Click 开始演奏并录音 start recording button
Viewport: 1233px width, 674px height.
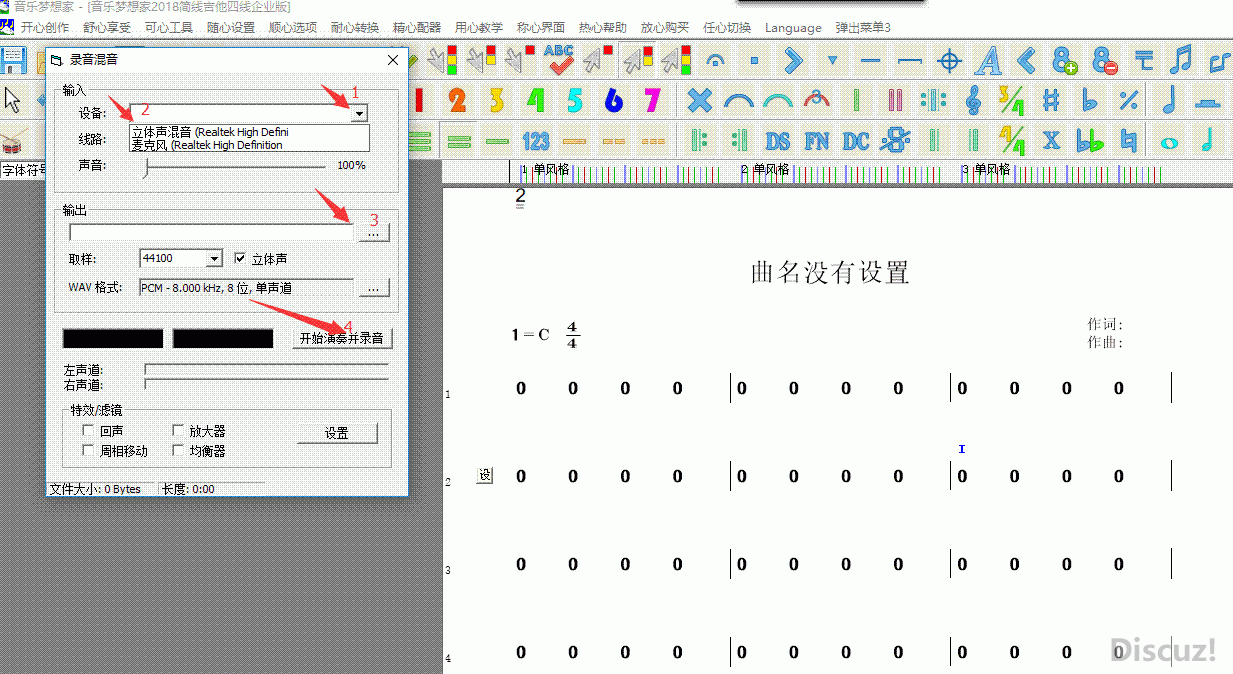pos(341,338)
